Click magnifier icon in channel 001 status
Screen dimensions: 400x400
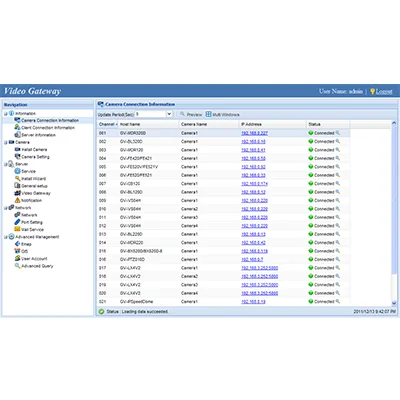pyautogui.click(x=338, y=133)
